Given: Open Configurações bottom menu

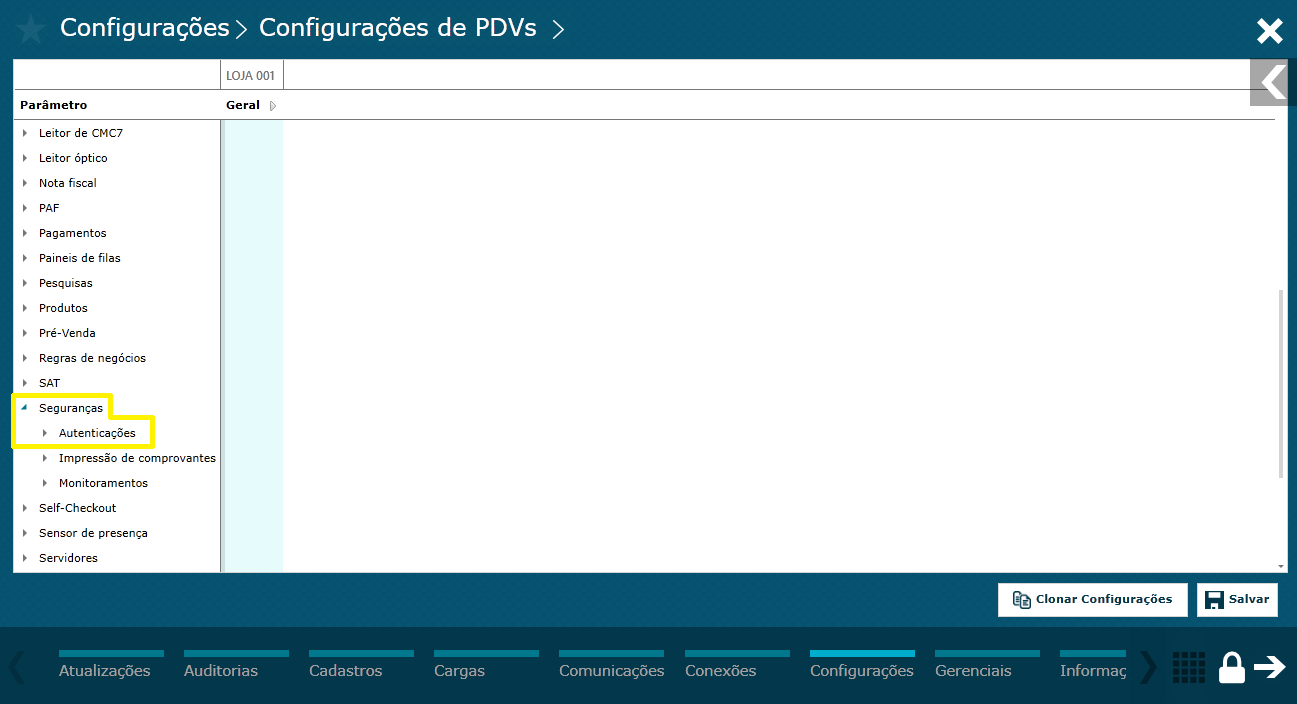Looking at the screenshot, I should pos(862,667).
